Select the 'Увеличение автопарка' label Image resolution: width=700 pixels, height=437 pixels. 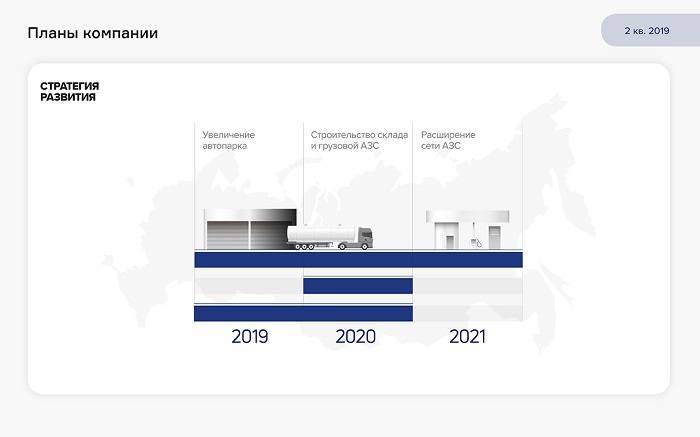[x=229, y=140]
